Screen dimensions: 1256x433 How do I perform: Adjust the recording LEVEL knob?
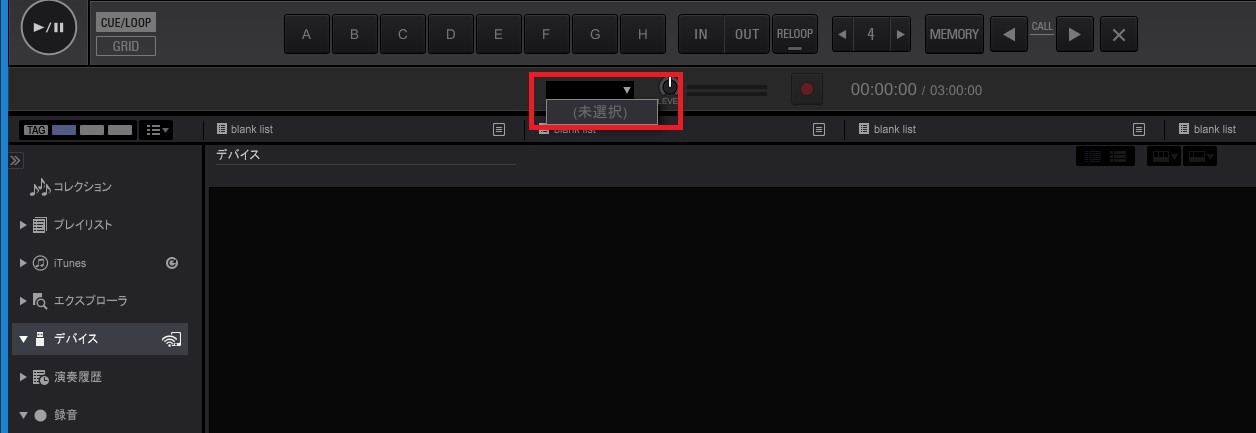[669, 87]
